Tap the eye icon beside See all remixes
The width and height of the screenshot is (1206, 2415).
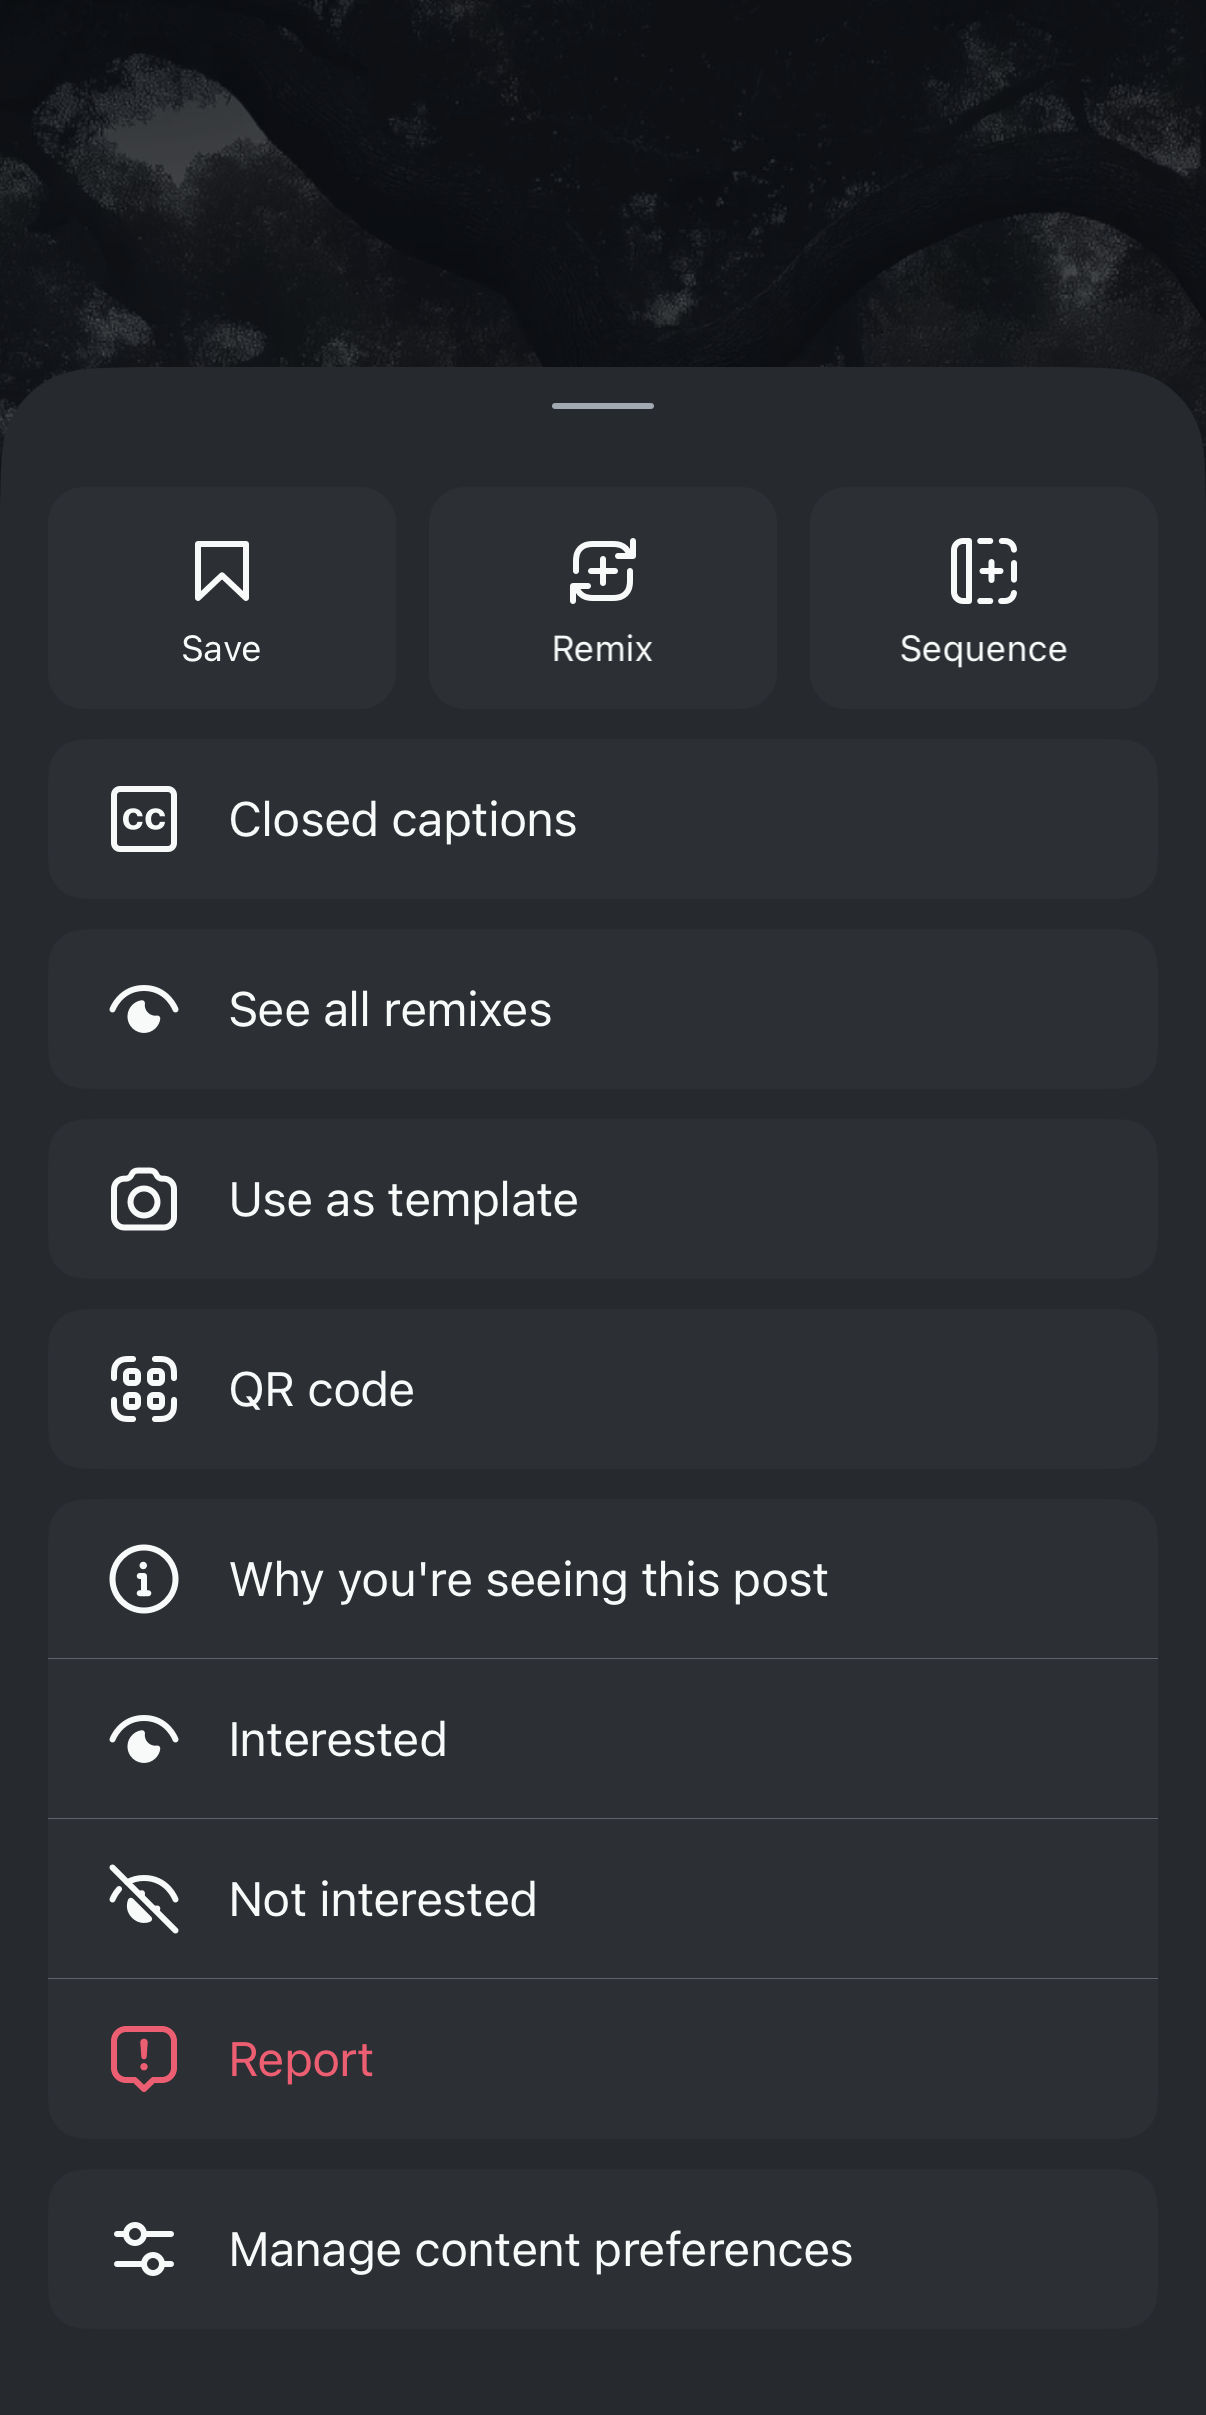coord(144,1009)
